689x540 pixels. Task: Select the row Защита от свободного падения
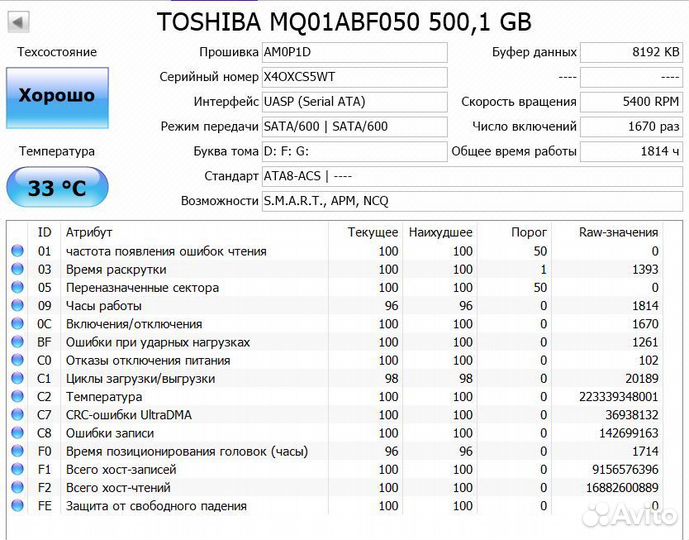pyautogui.click(x=335, y=506)
